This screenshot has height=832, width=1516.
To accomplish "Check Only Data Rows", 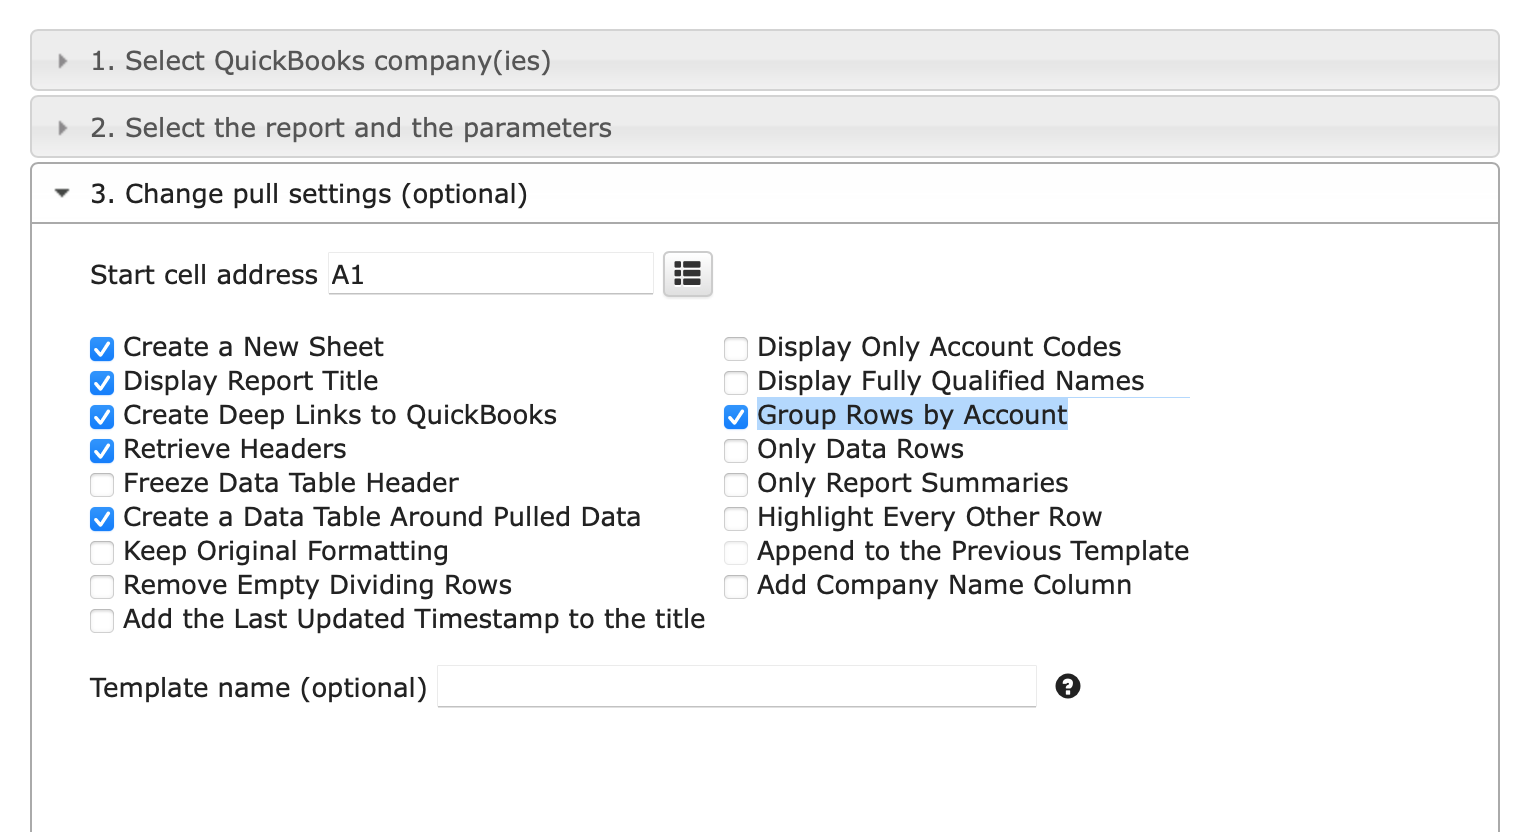I will coord(736,450).
